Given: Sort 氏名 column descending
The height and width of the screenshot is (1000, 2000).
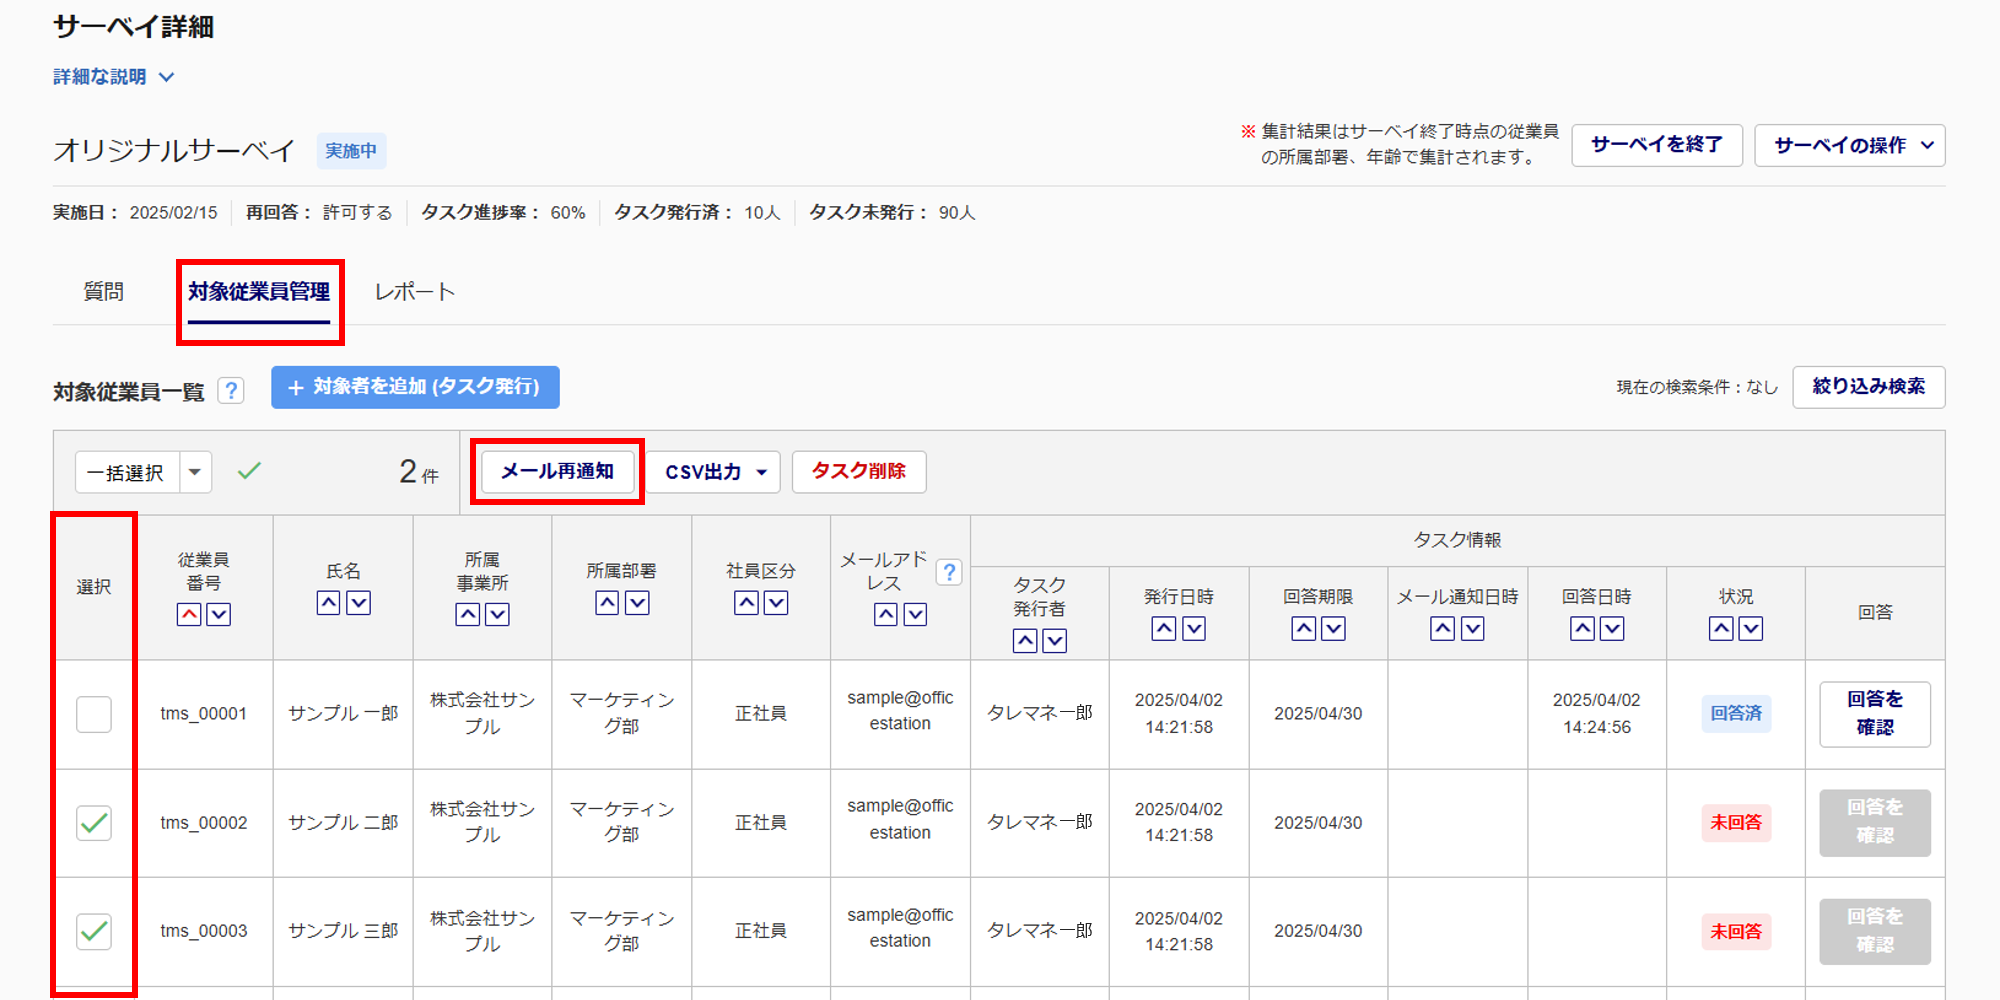Looking at the screenshot, I should pos(358,602).
